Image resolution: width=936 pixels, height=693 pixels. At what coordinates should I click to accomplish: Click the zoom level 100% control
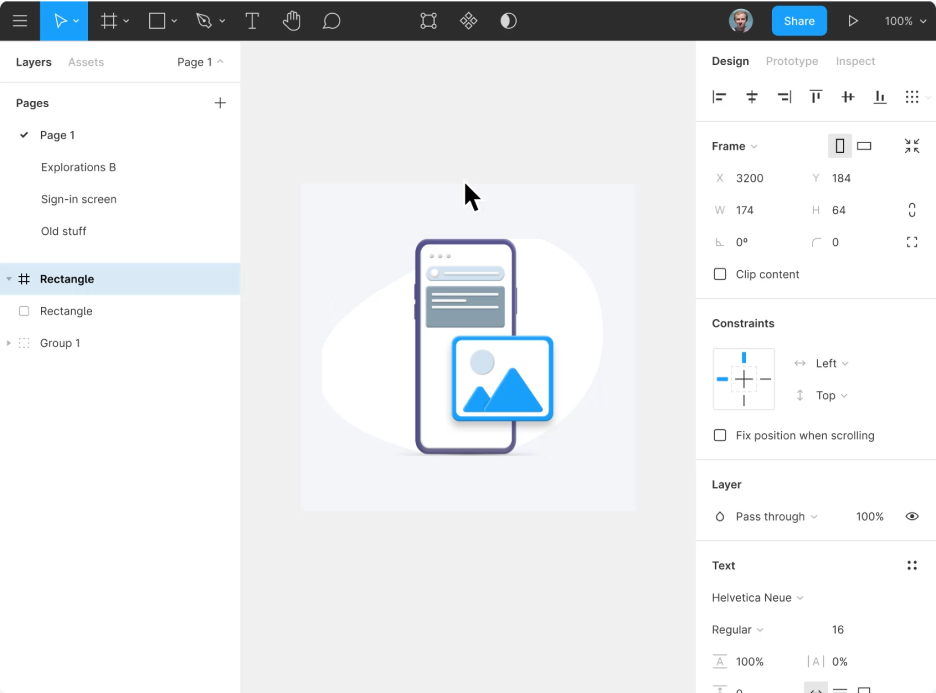(902, 20)
